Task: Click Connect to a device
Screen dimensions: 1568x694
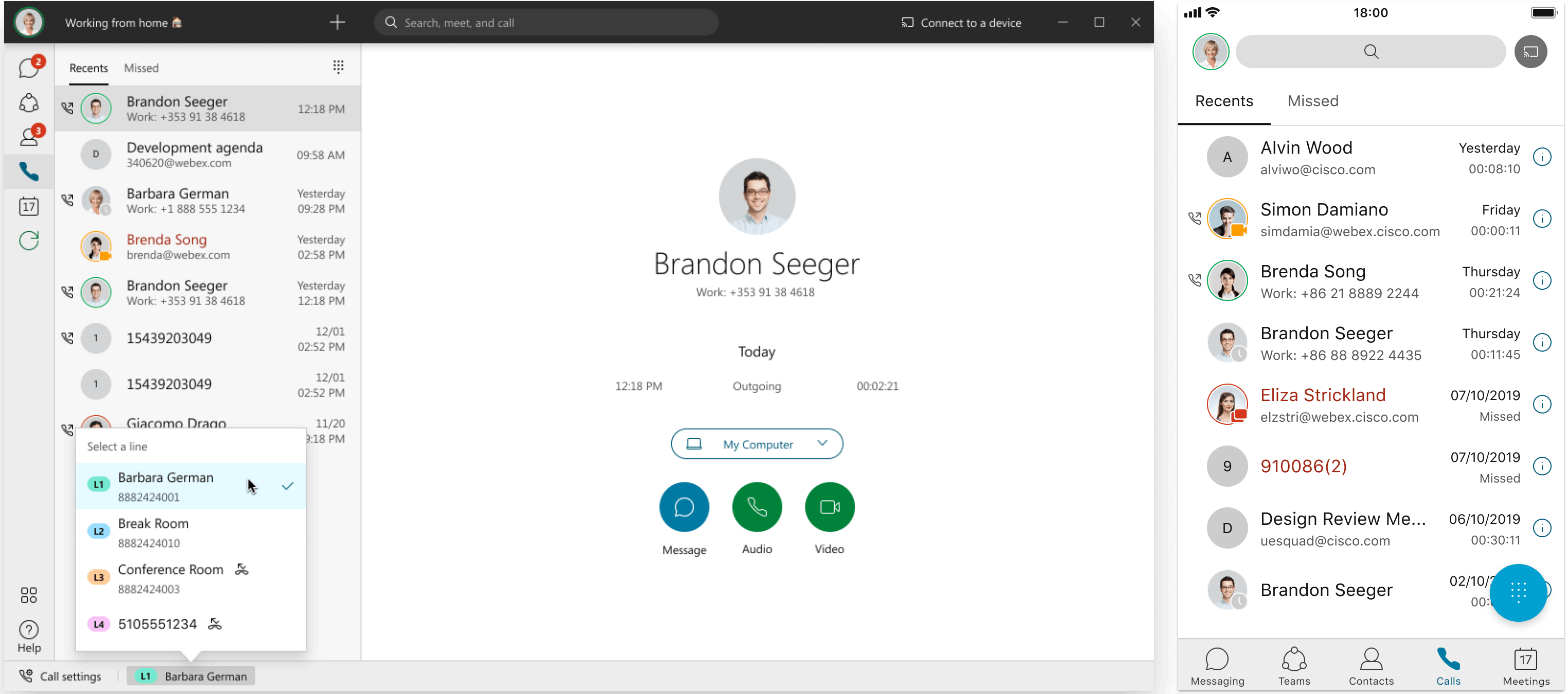Action: click(x=961, y=22)
